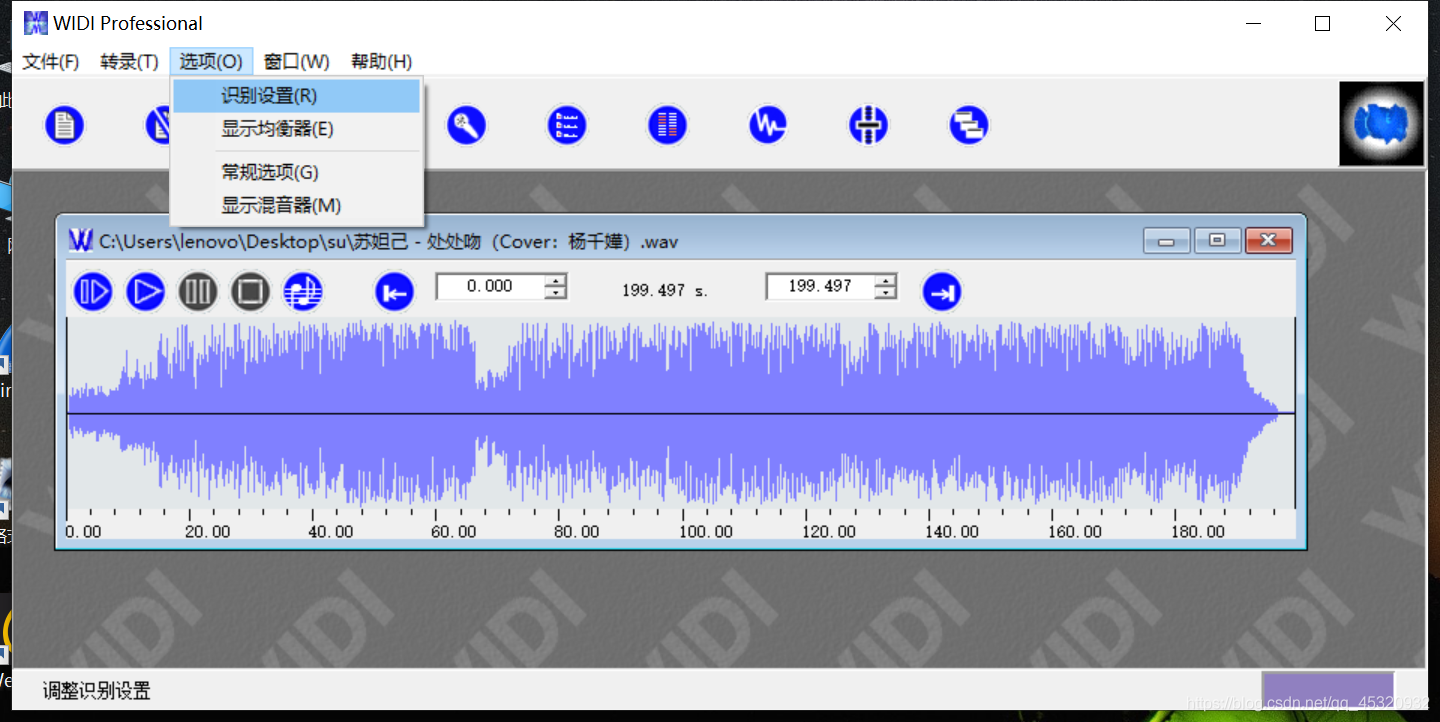
Task: Open the 帮助(H) menu
Action: pyautogui.click(x=381, y=62)
